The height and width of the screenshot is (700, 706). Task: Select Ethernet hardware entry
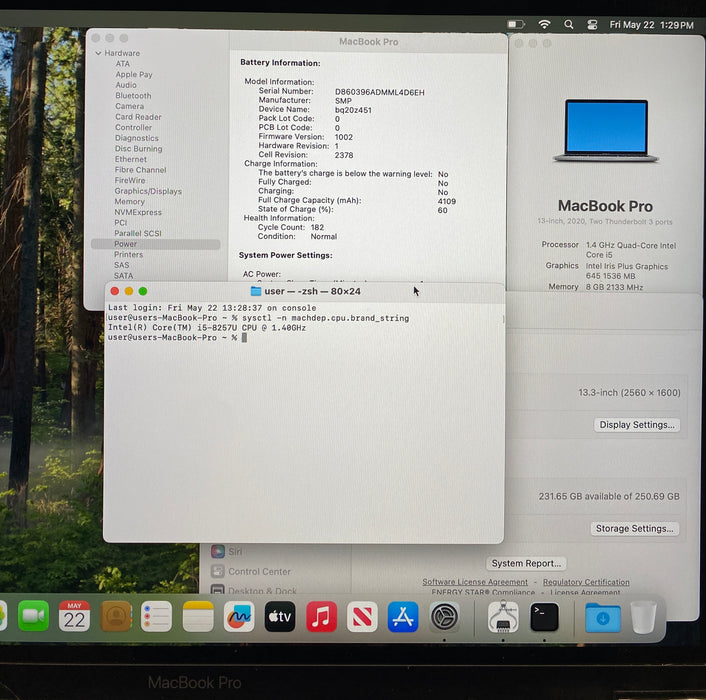pos(131,159)
